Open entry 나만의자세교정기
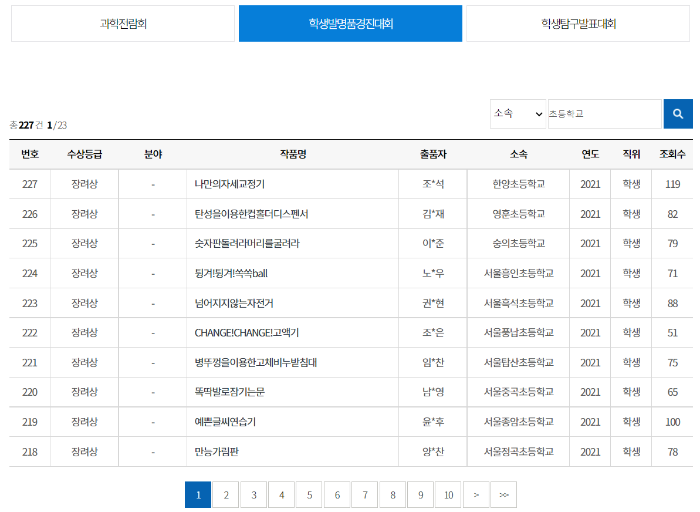This screenshot has width=700, height=512. tap(229, 184)
